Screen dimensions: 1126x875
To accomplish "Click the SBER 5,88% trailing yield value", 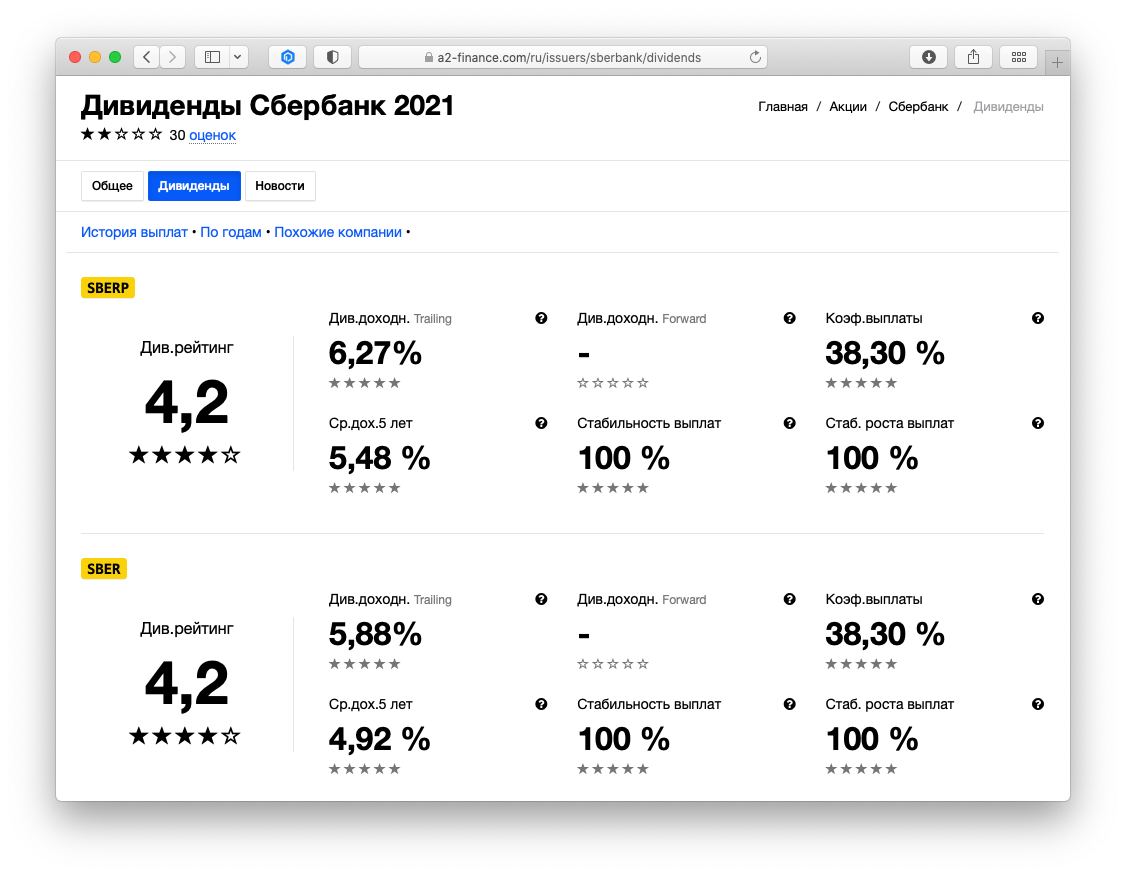I will coord(375,634).
